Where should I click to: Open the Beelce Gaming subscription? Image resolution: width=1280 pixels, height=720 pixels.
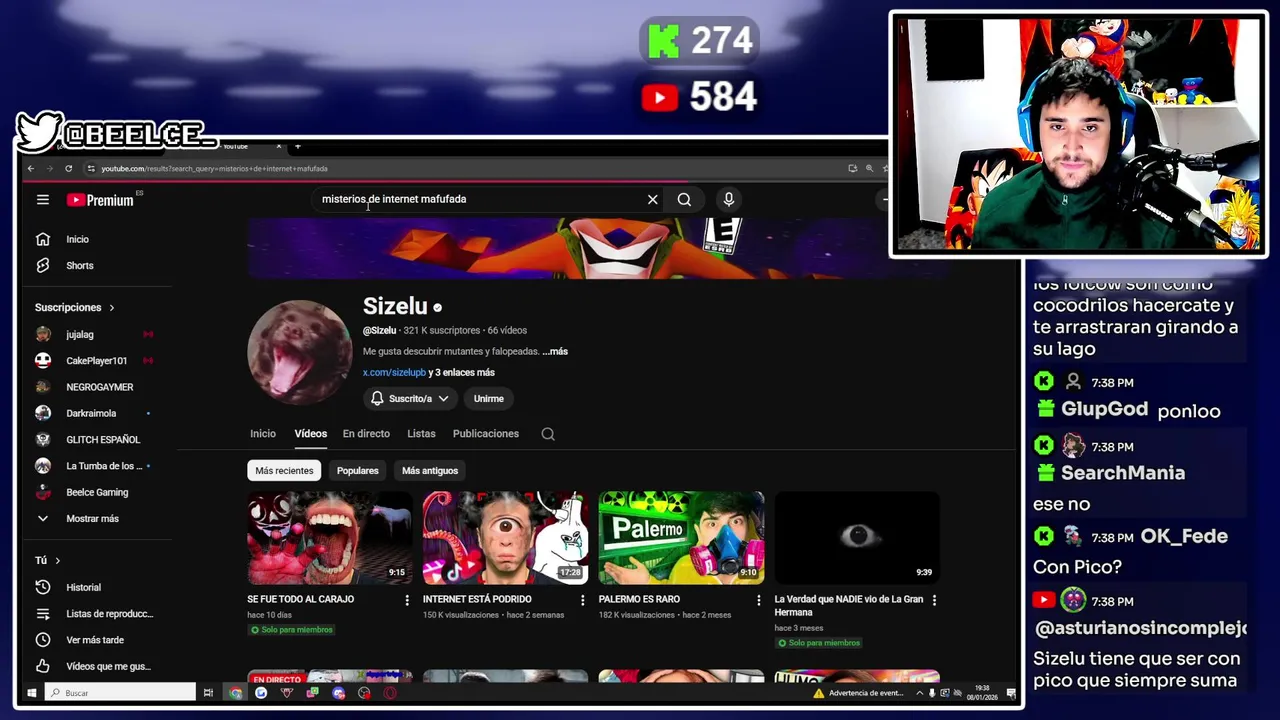(97, 492)
